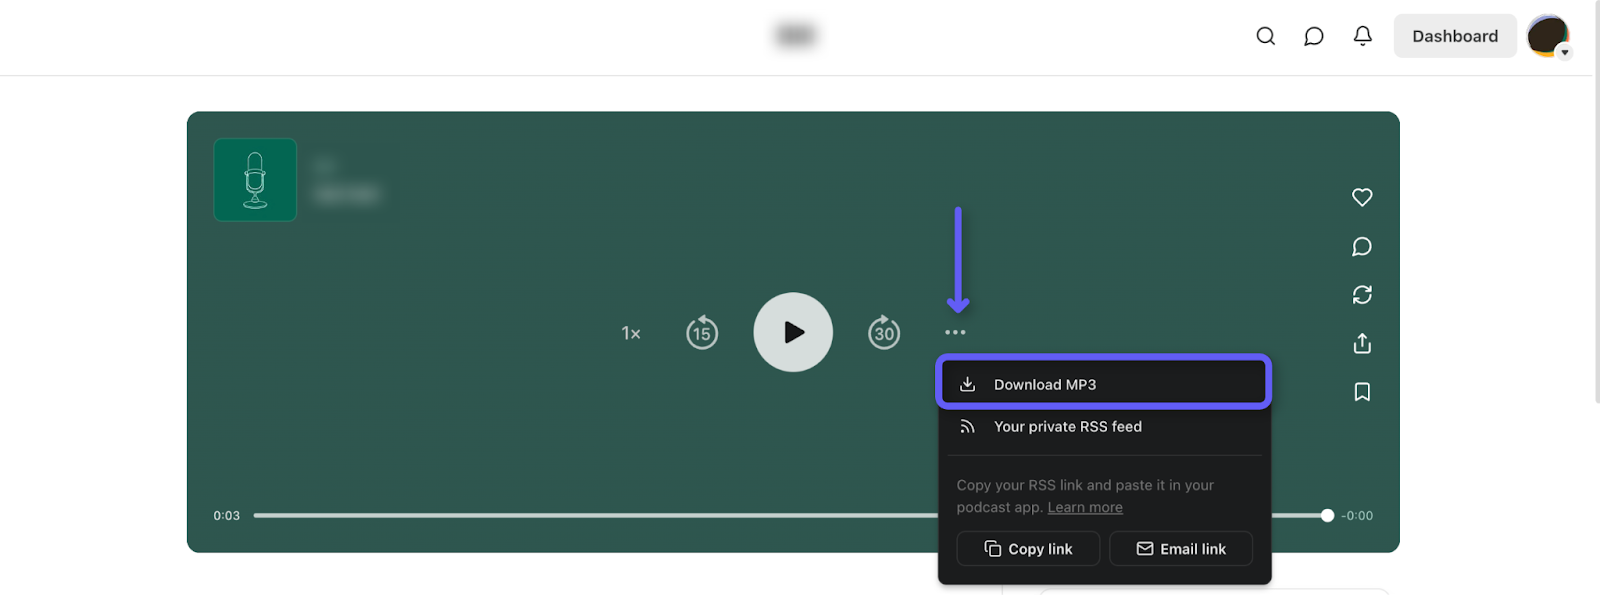1600x595 pixels.
Task: Click the Email link button
Action: (x=1181, y=549)
